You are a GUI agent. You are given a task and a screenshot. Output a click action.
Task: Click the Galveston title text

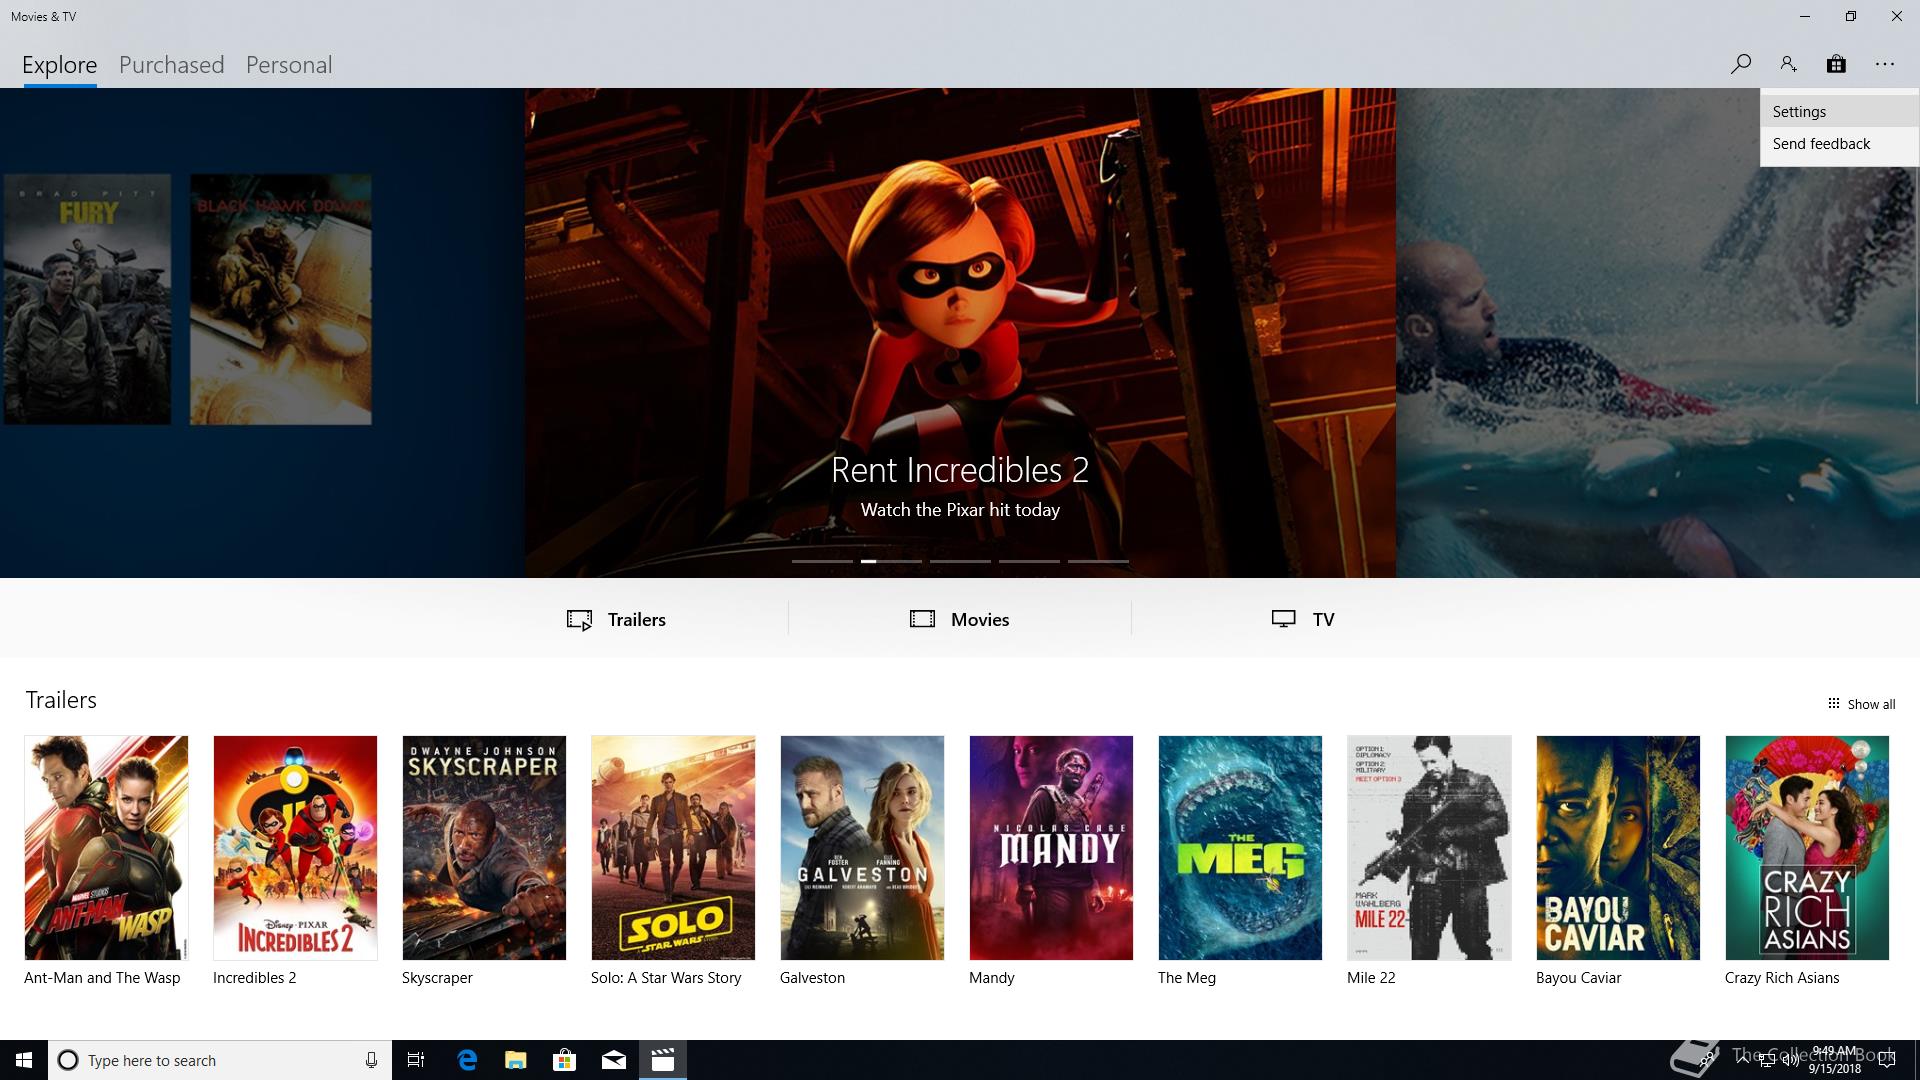click(x=812, y=978)
